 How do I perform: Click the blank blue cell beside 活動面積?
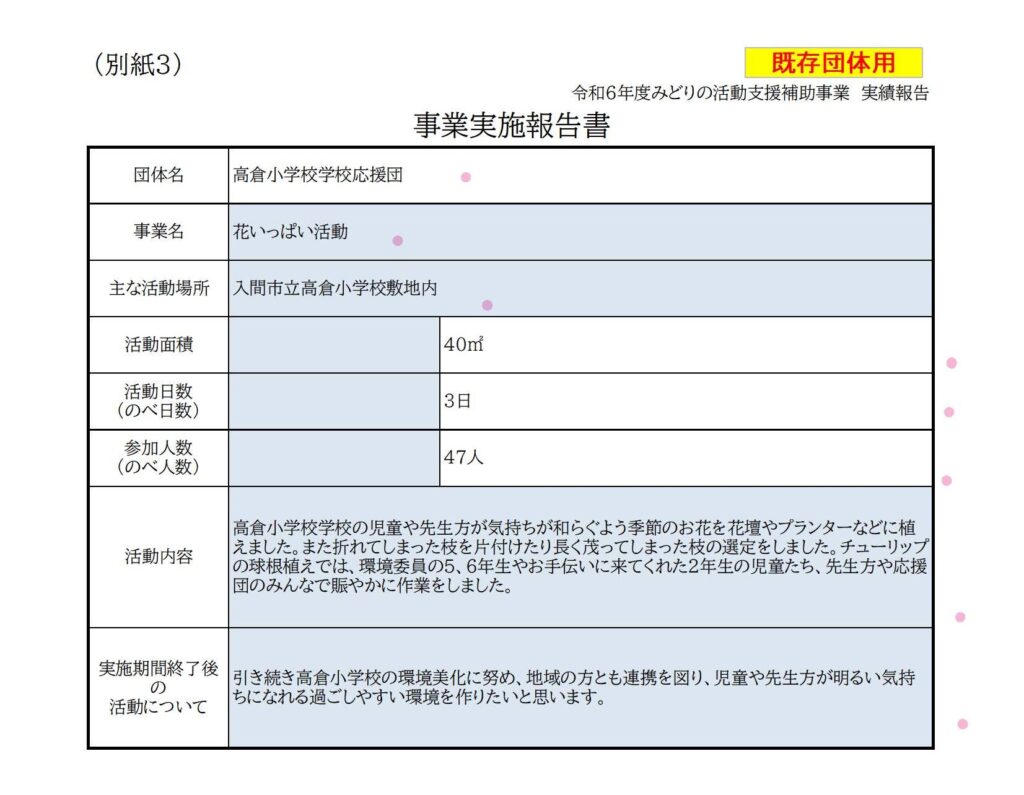pyautogui.click(x=334, y=345)
